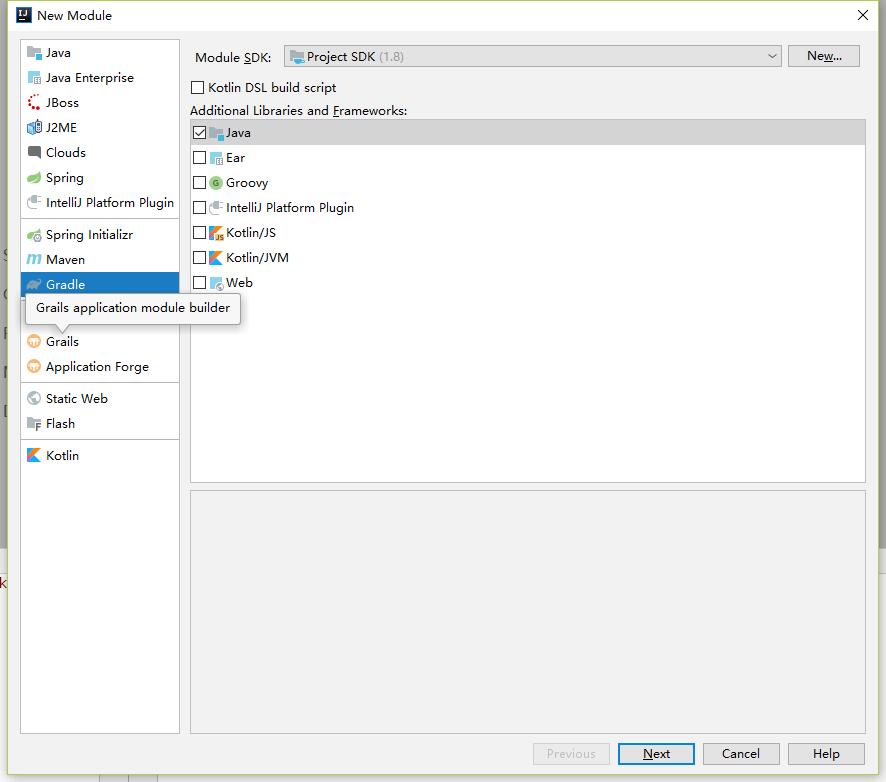Select Application Forge in the list
The height and width of the screenshot is (782, 886).
point(100,366)
